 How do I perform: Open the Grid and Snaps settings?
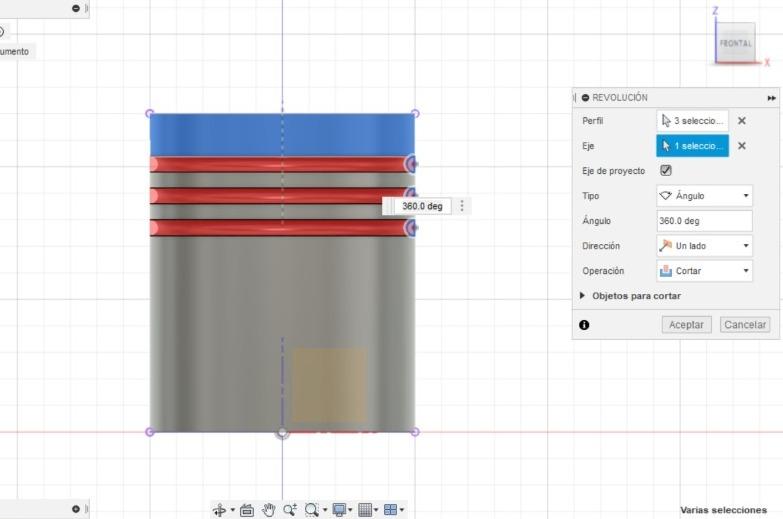tap(366, 510)
